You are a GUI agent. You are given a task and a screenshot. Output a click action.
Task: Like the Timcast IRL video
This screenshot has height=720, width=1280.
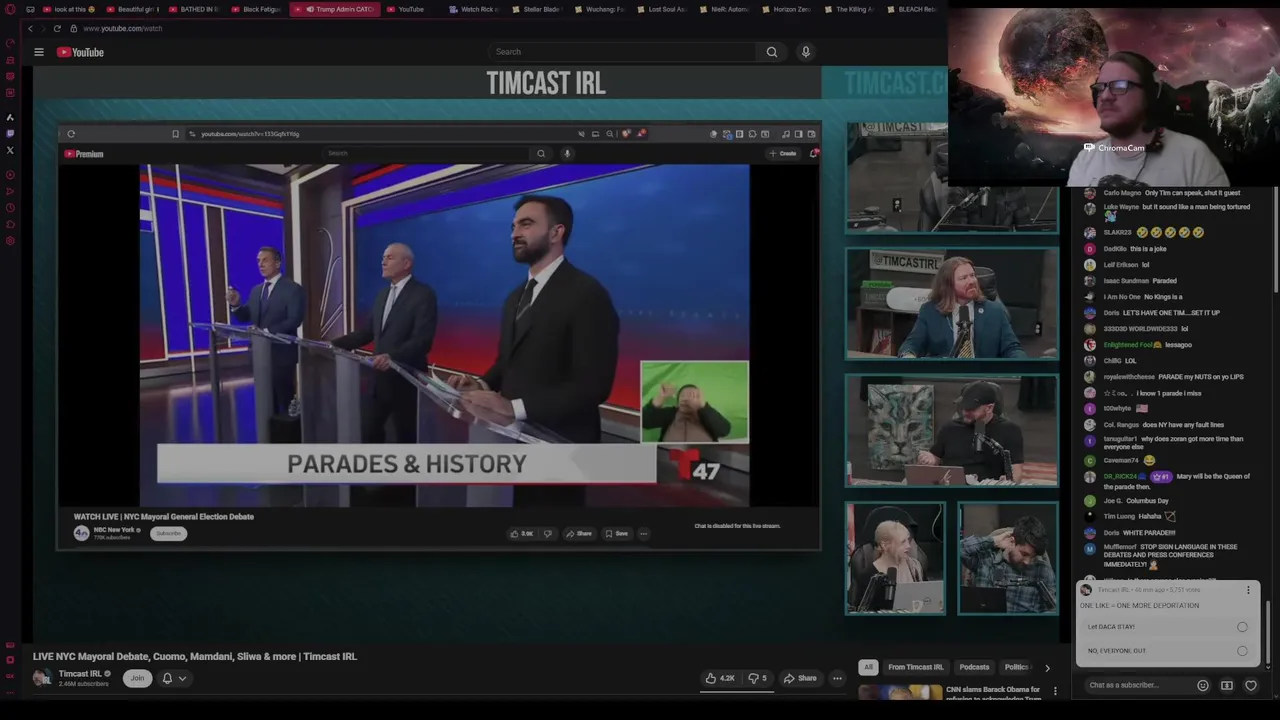coord(720,678)
